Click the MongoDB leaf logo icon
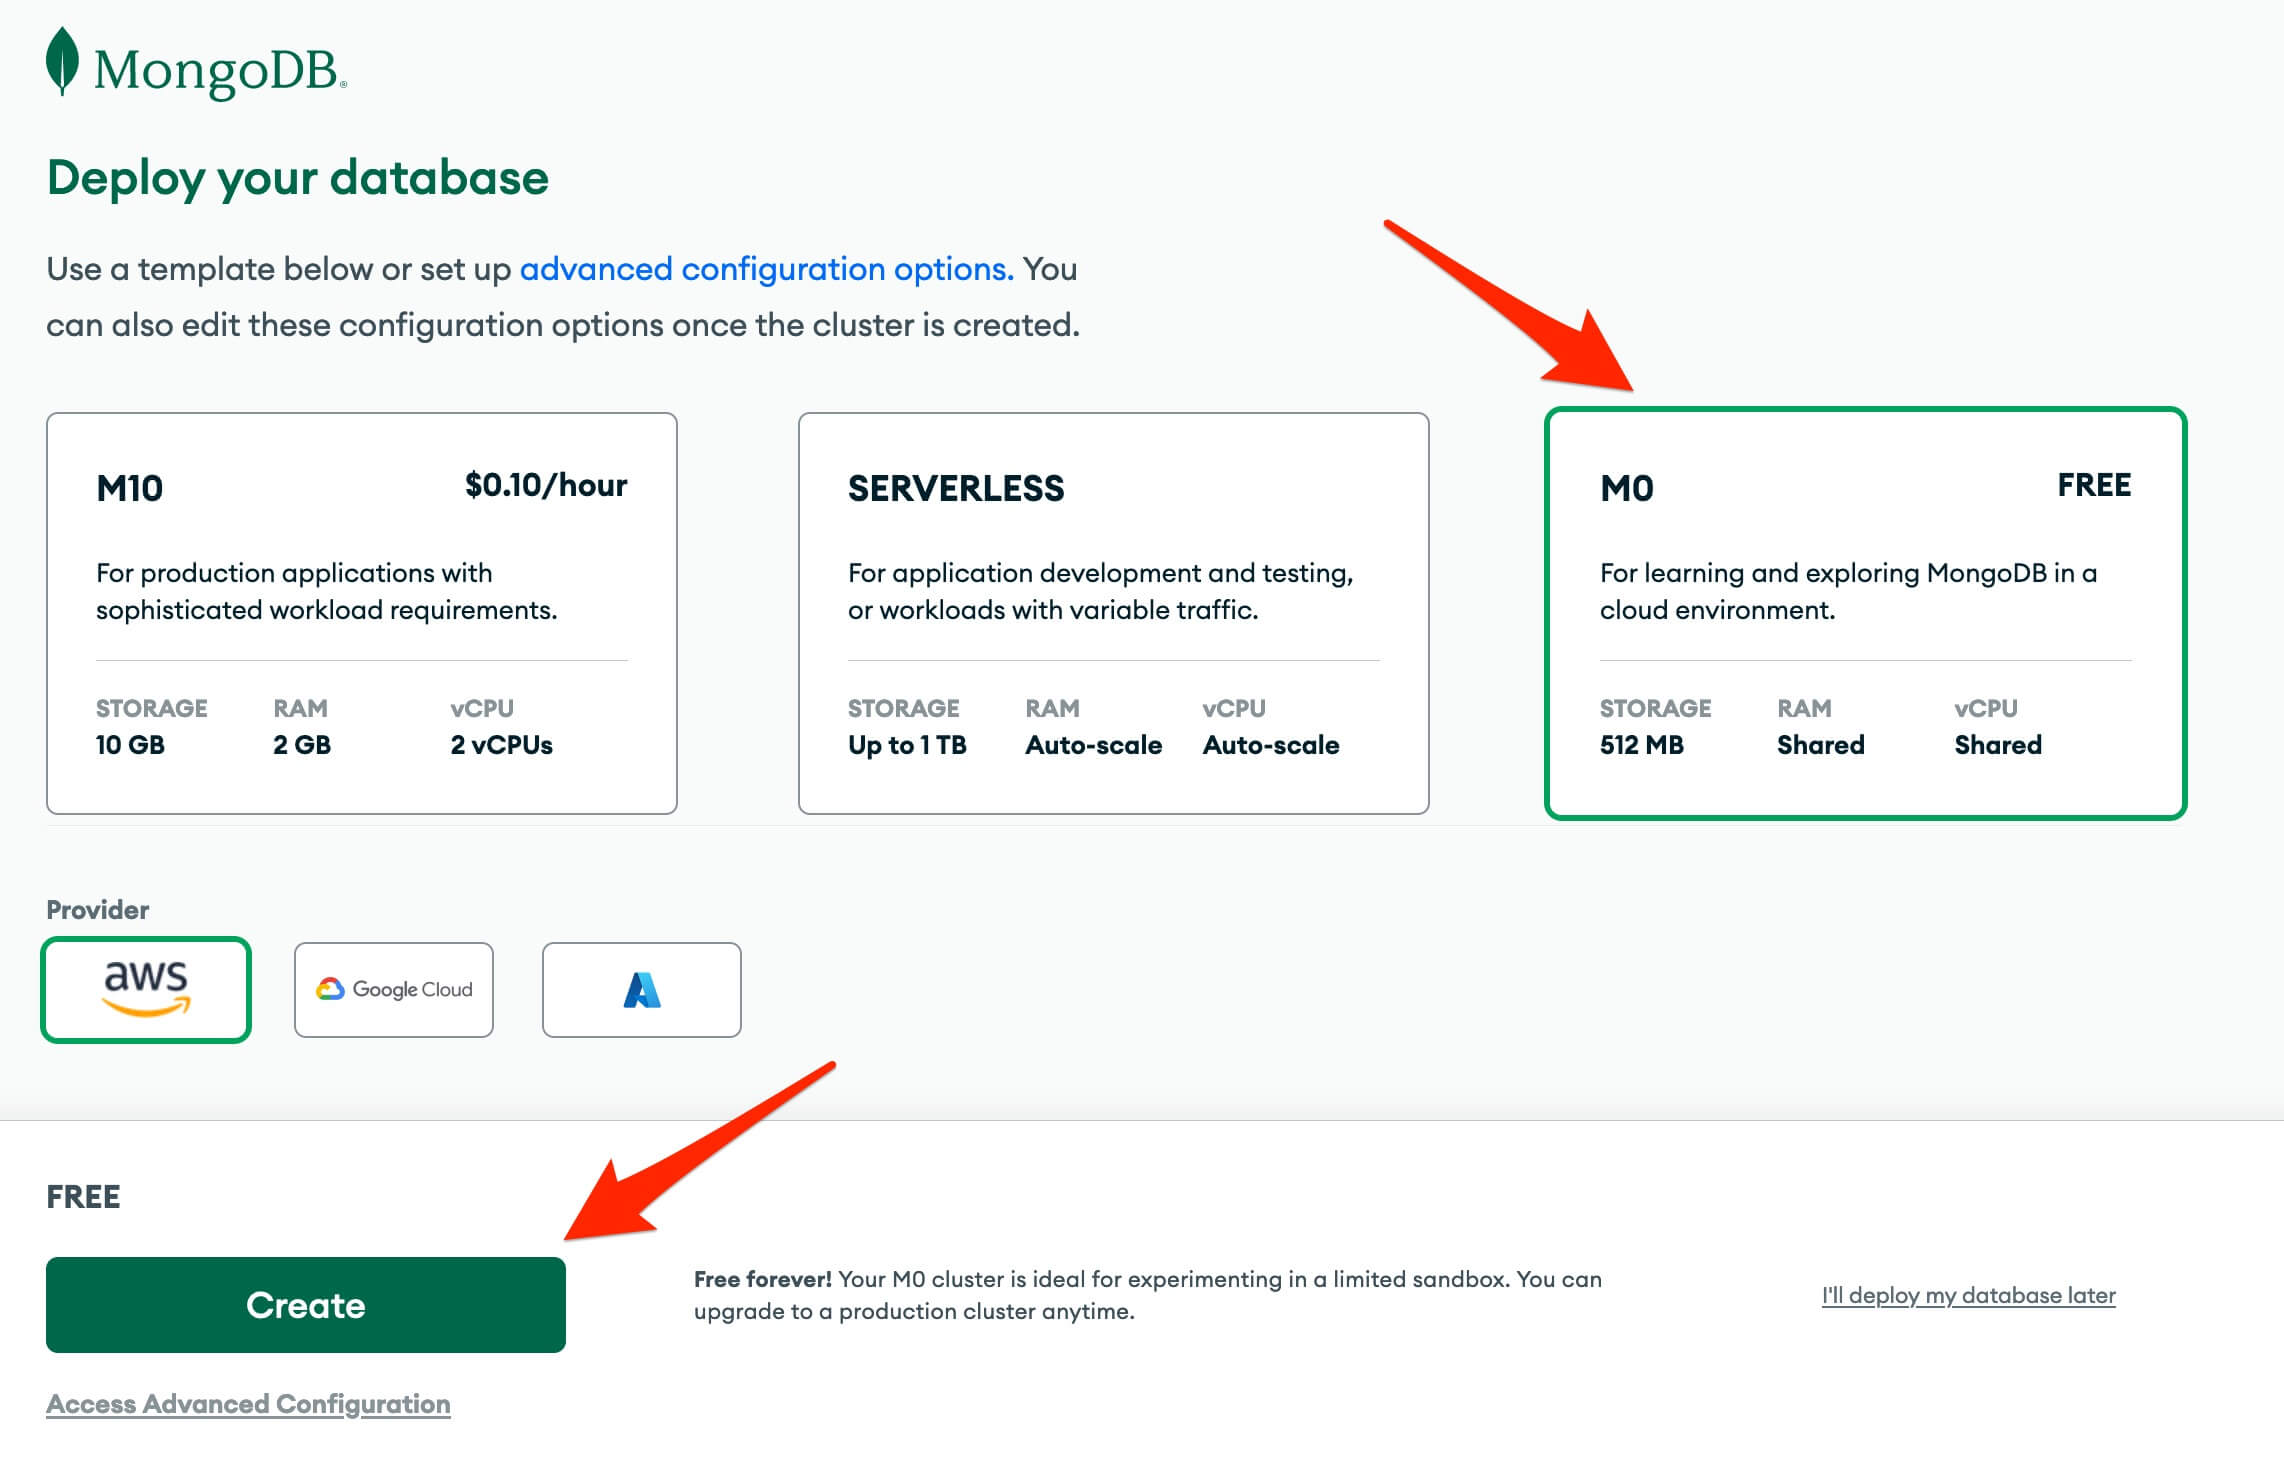Screen dimensions: 2284x1468 tap(62, 61)
